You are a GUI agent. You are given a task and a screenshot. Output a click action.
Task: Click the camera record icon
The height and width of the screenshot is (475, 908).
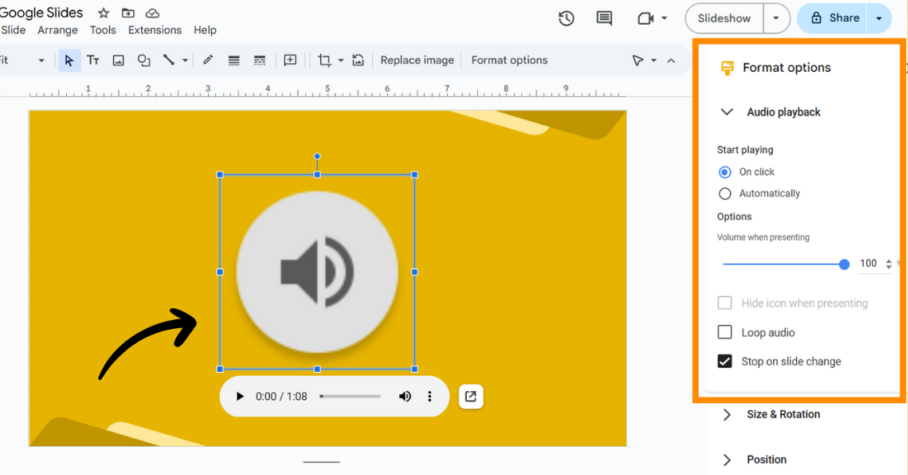(x=645, y=19)
